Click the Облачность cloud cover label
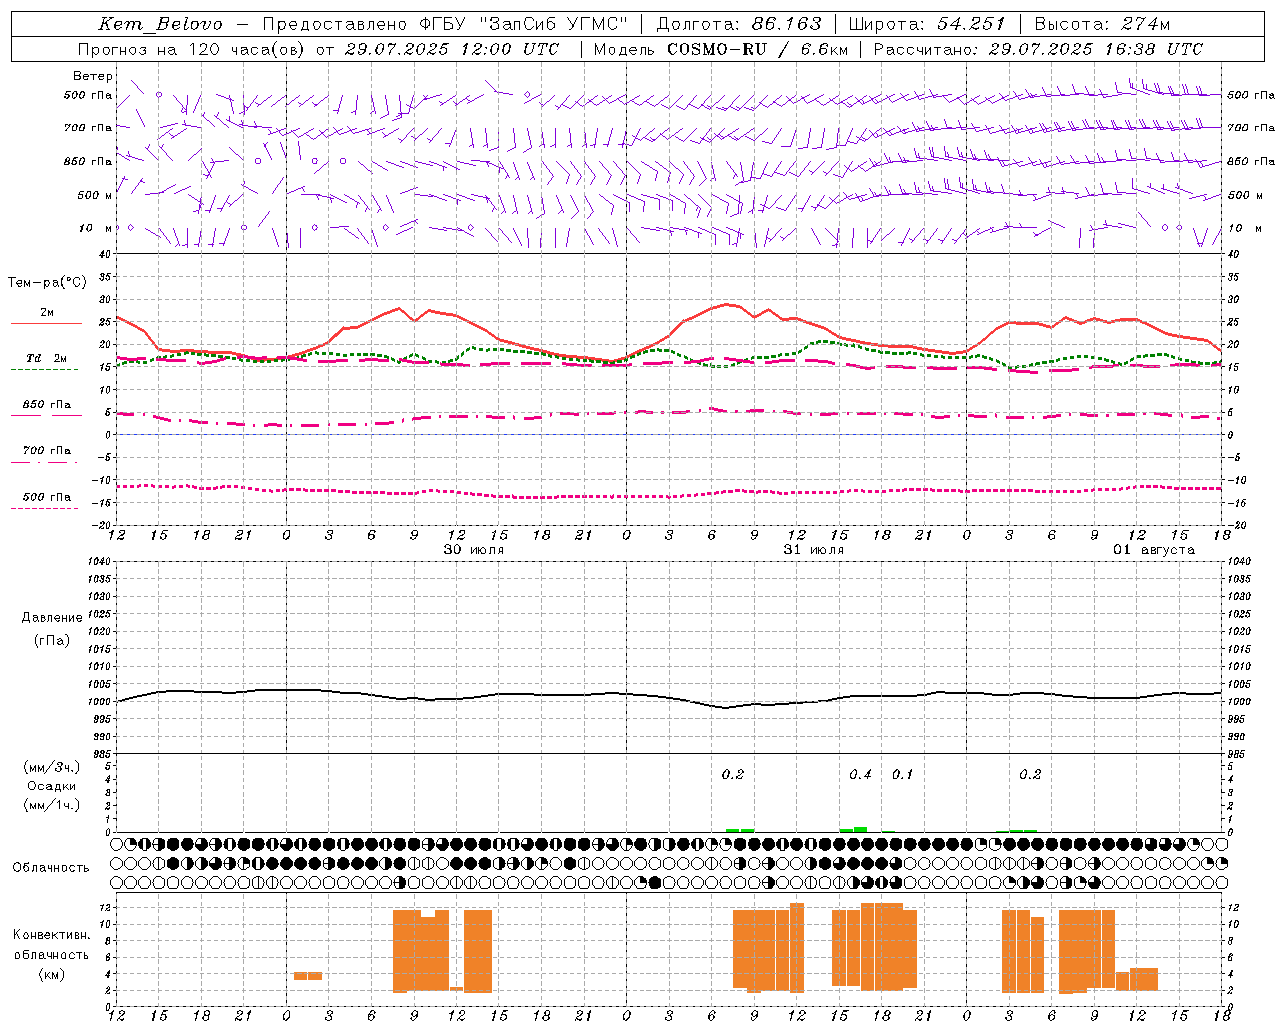 (x=51, y=868)
